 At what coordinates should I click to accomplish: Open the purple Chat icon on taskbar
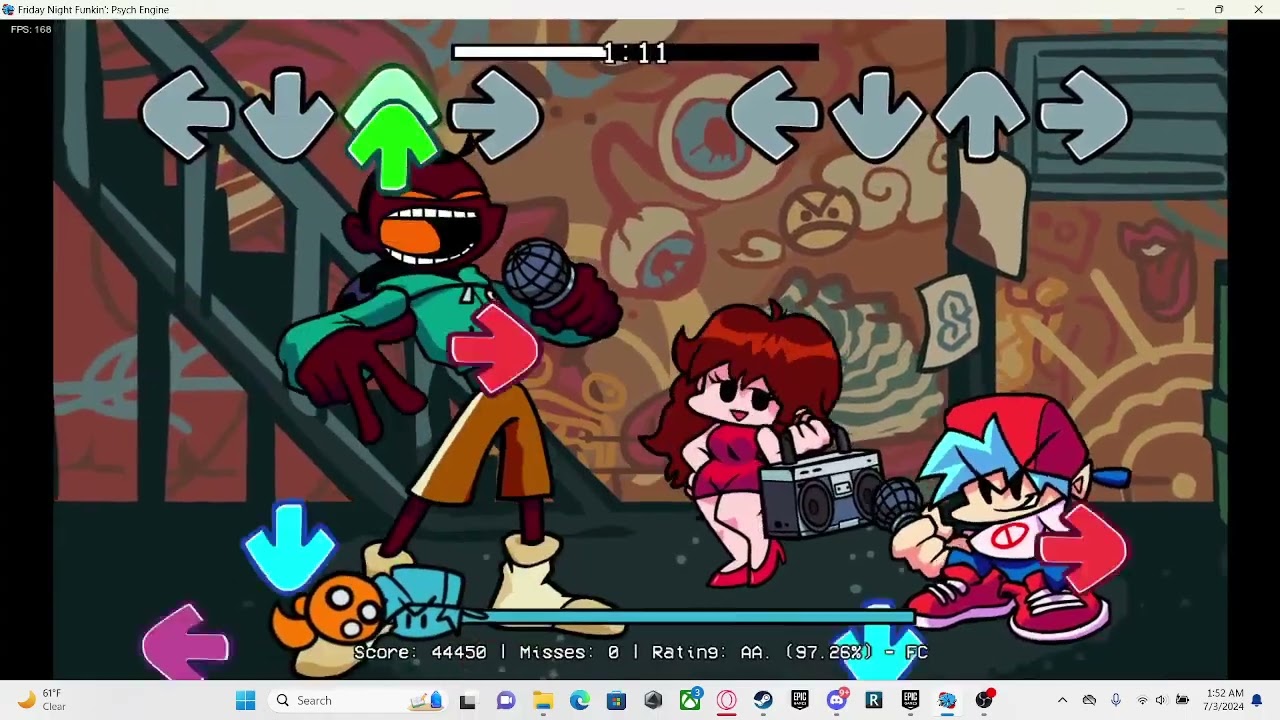[506, 700]
